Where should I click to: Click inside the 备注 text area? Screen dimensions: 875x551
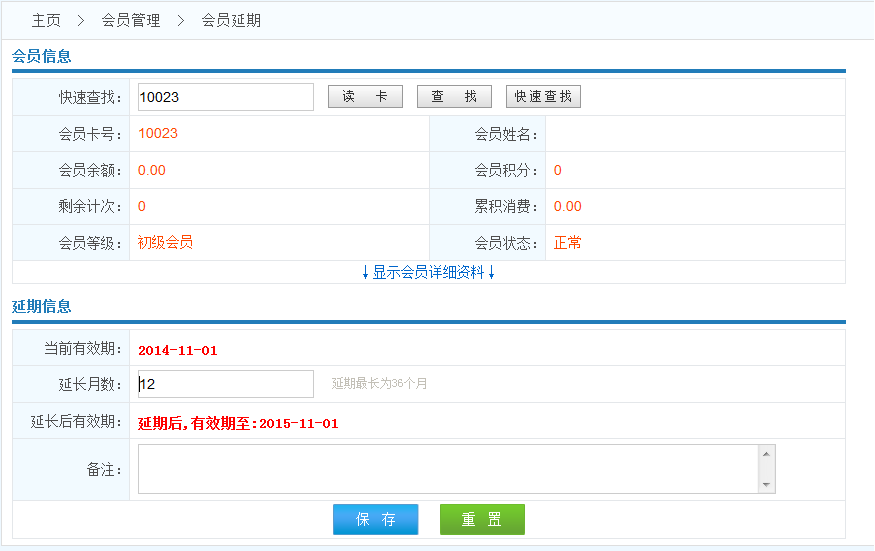click(x=448, y=469)
